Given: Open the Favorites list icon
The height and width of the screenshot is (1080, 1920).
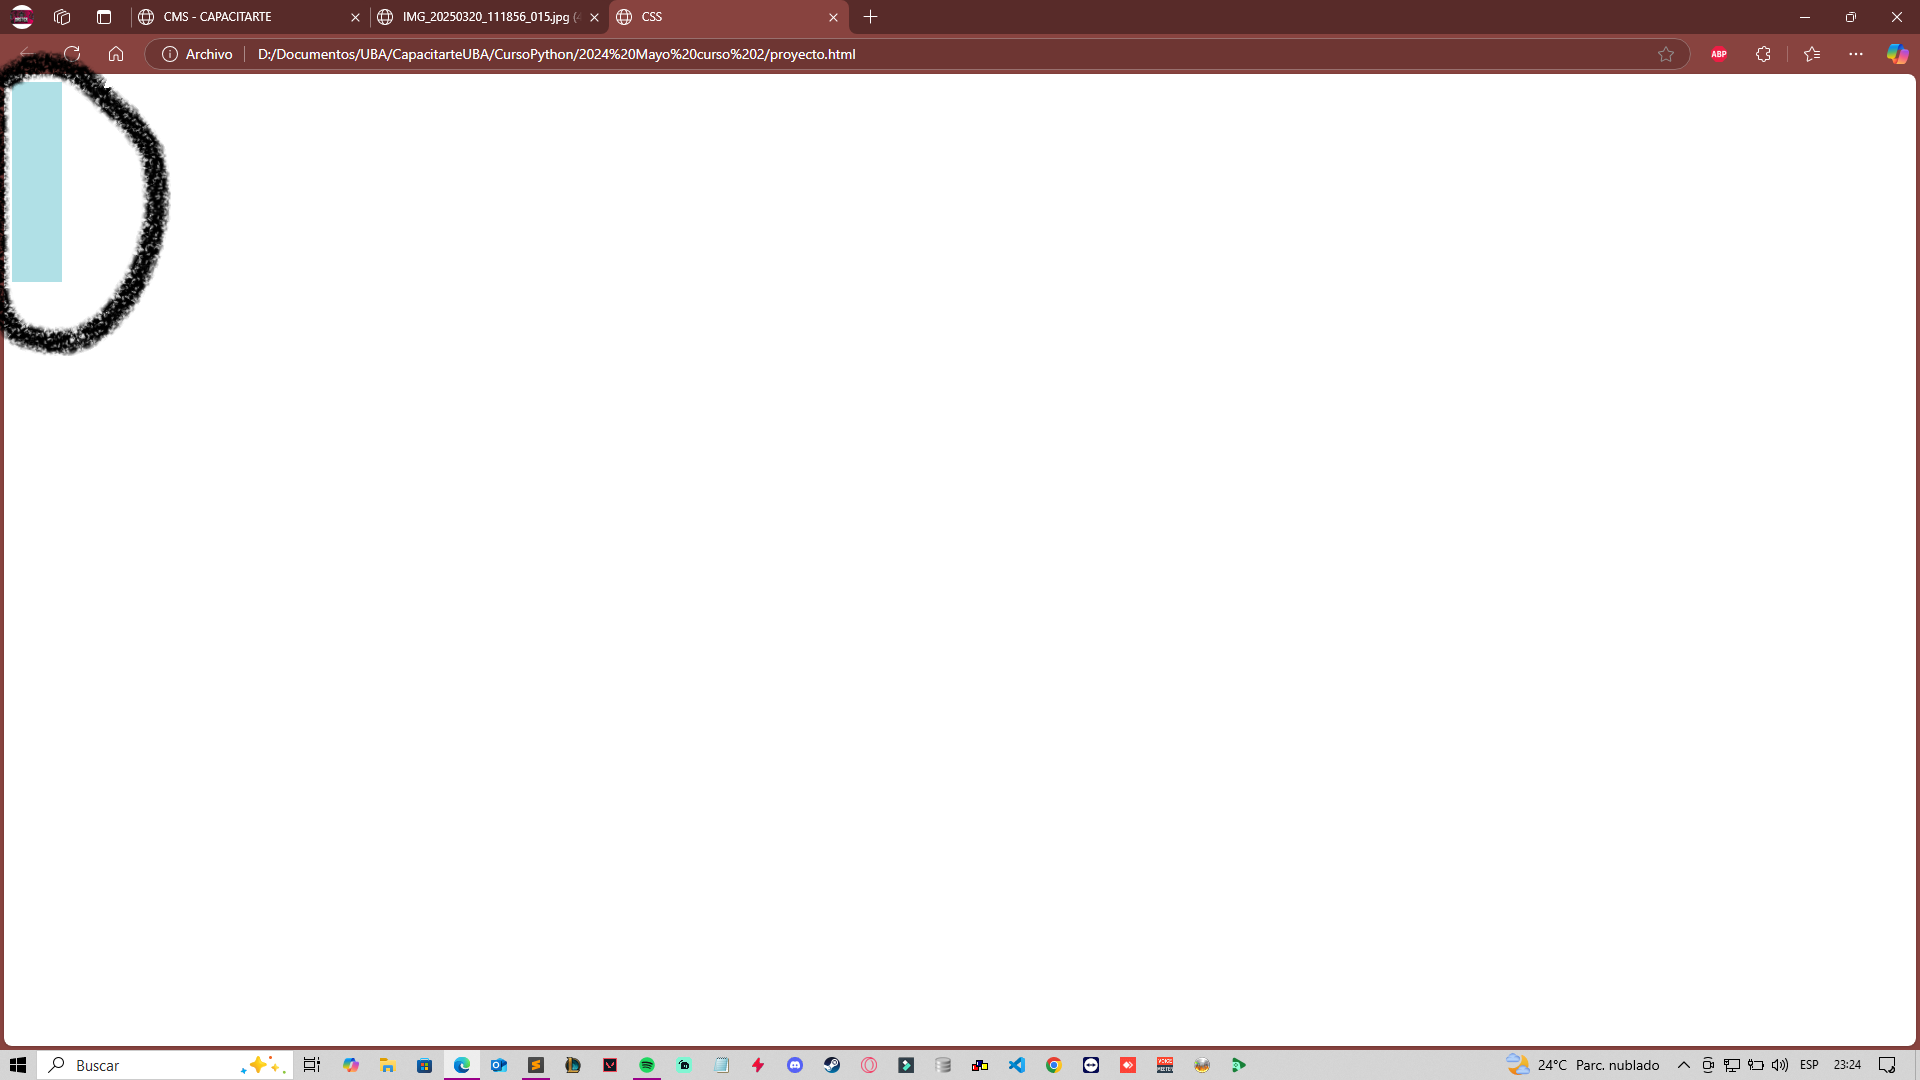Looking at the screenshot, I should click(1812, 54).
